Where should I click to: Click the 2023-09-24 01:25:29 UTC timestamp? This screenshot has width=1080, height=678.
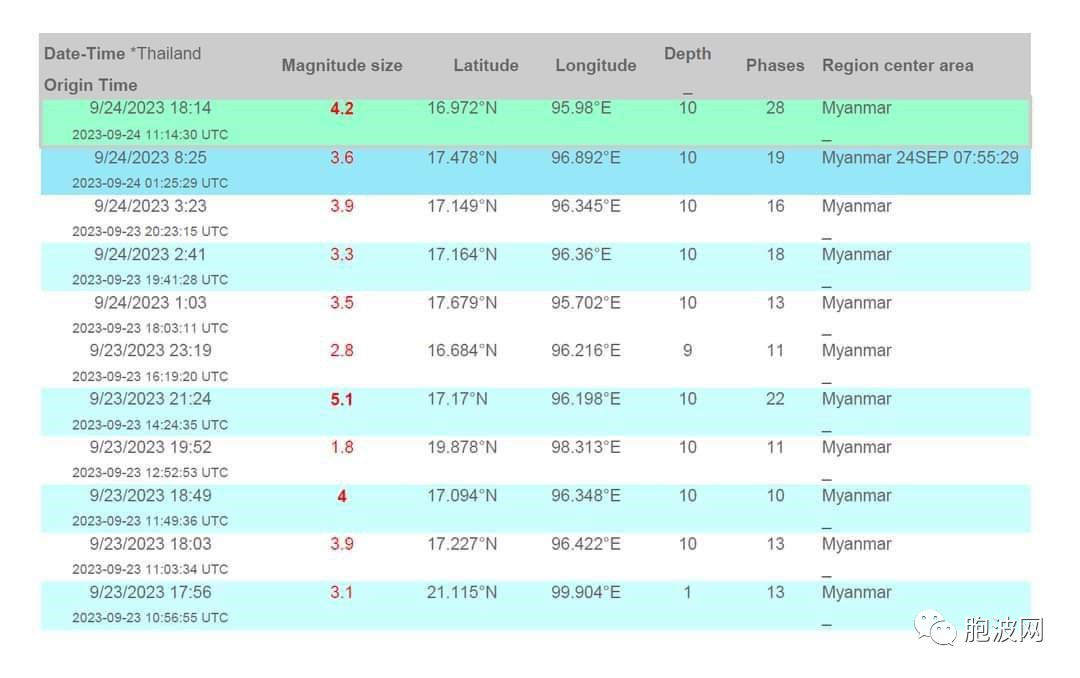coord(150,183)
